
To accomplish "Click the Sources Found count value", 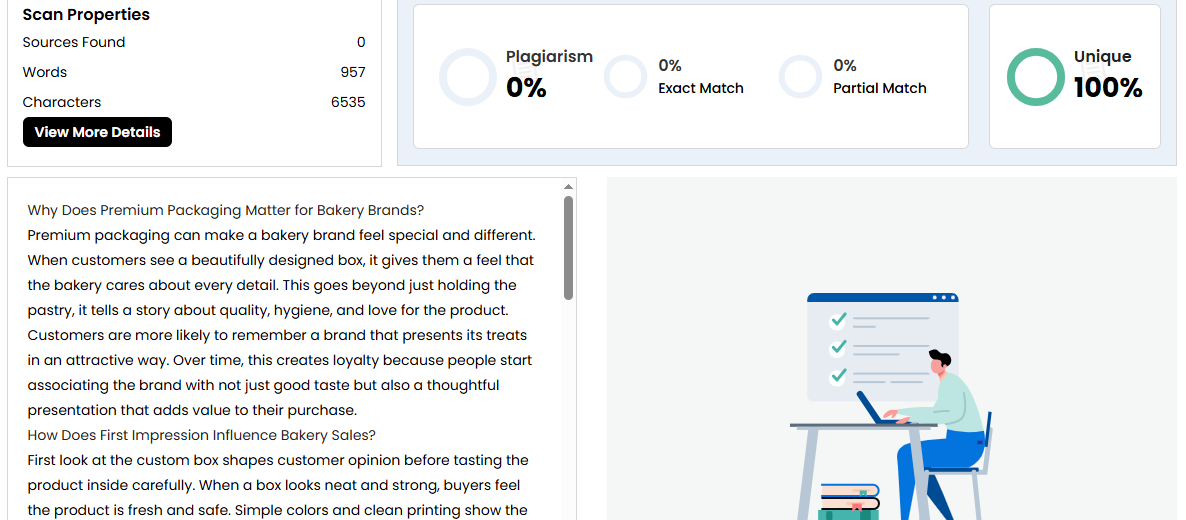I will (361, 42).
